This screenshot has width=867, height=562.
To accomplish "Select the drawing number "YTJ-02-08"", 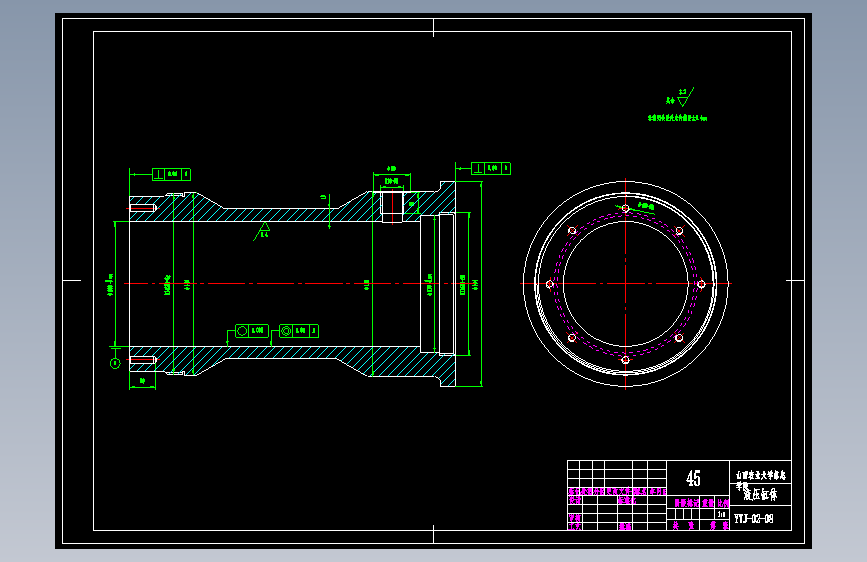I will click(x=754, y=519).
